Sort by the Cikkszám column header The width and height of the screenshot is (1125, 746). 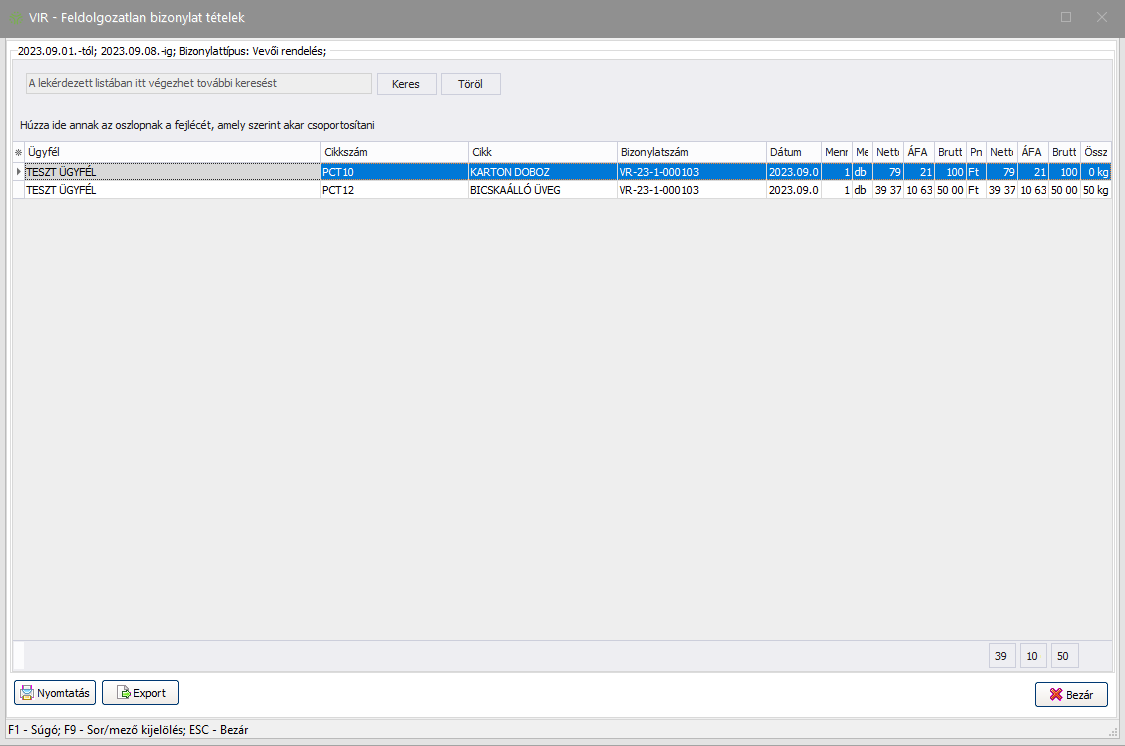tap(394, 152)
